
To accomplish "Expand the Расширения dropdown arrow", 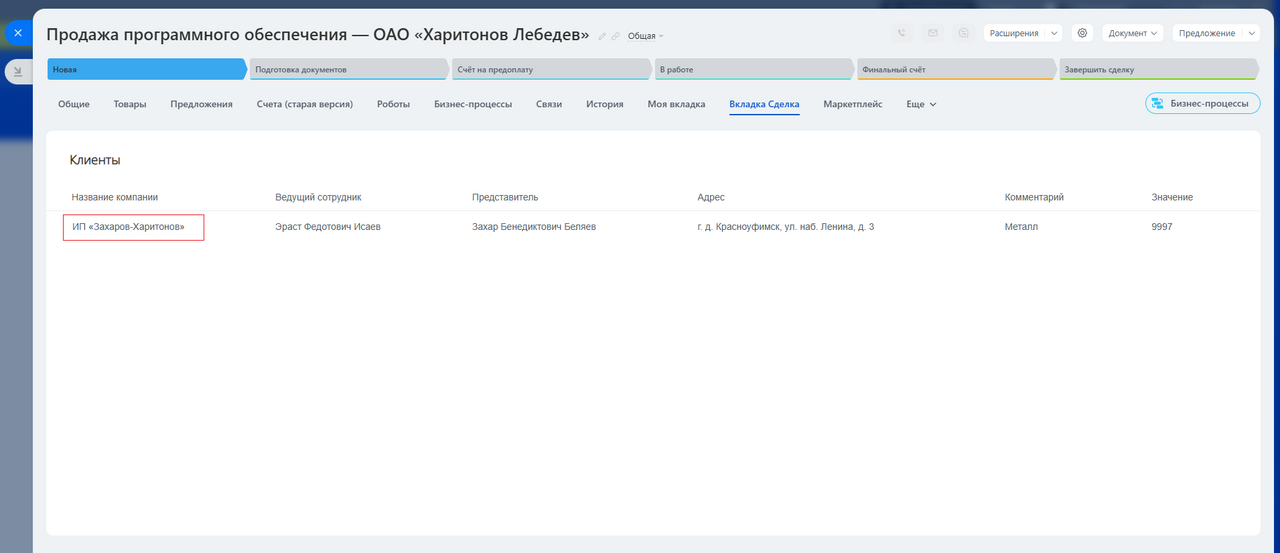I will coord(1054,33).
